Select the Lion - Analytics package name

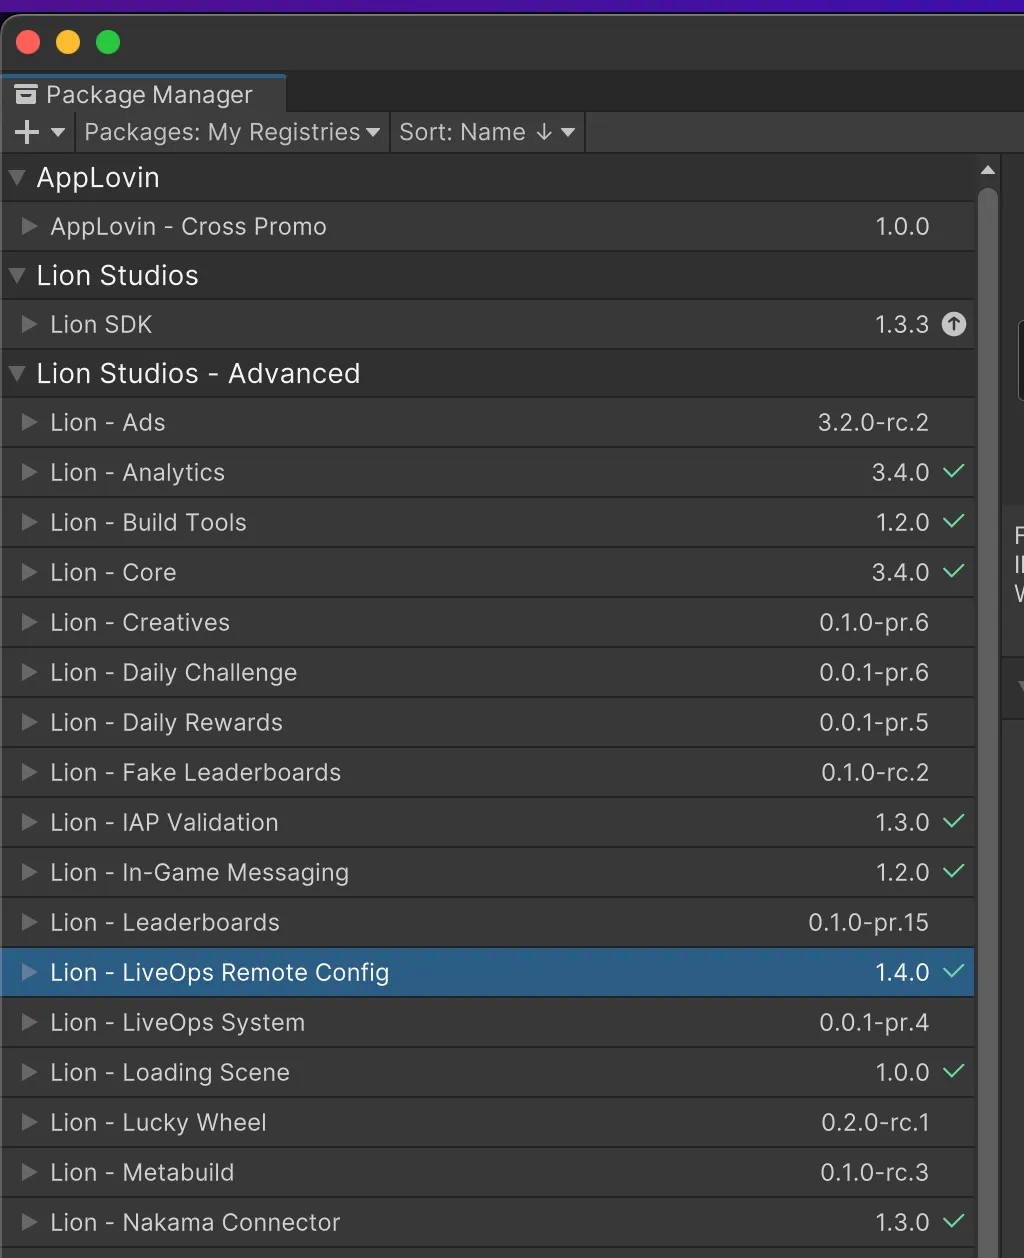138,473
